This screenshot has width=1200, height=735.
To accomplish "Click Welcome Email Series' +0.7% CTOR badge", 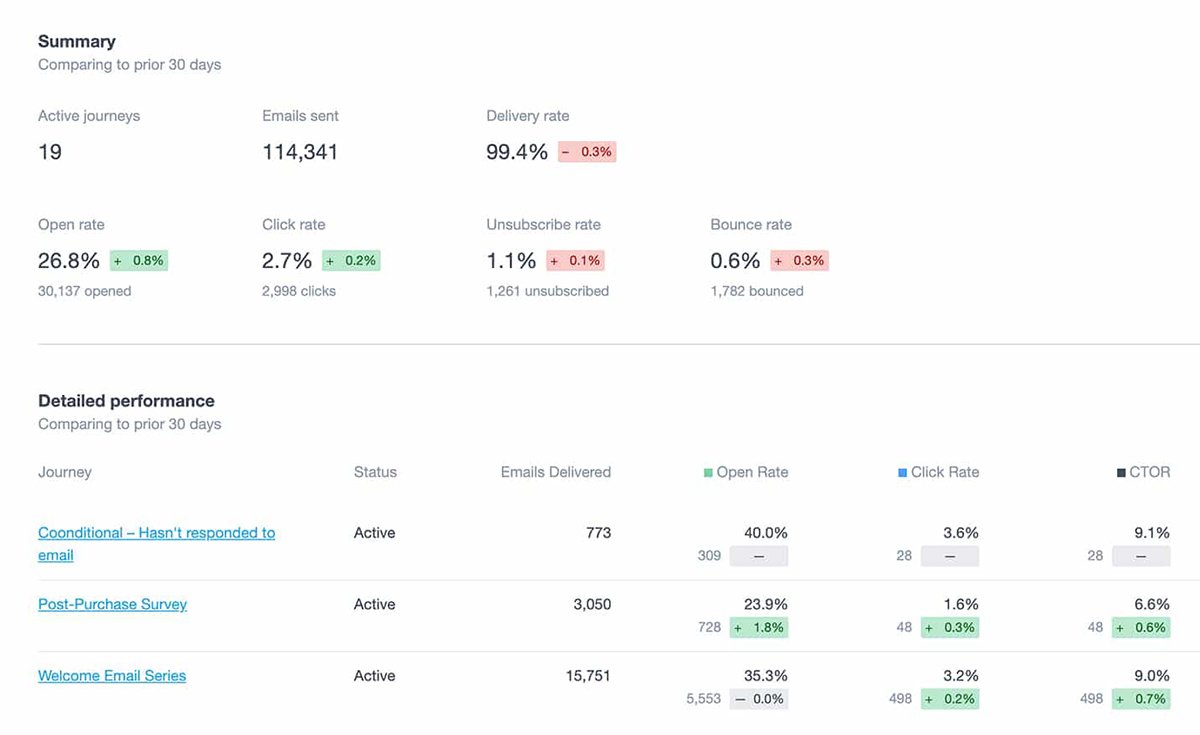I will [1140, 699].
